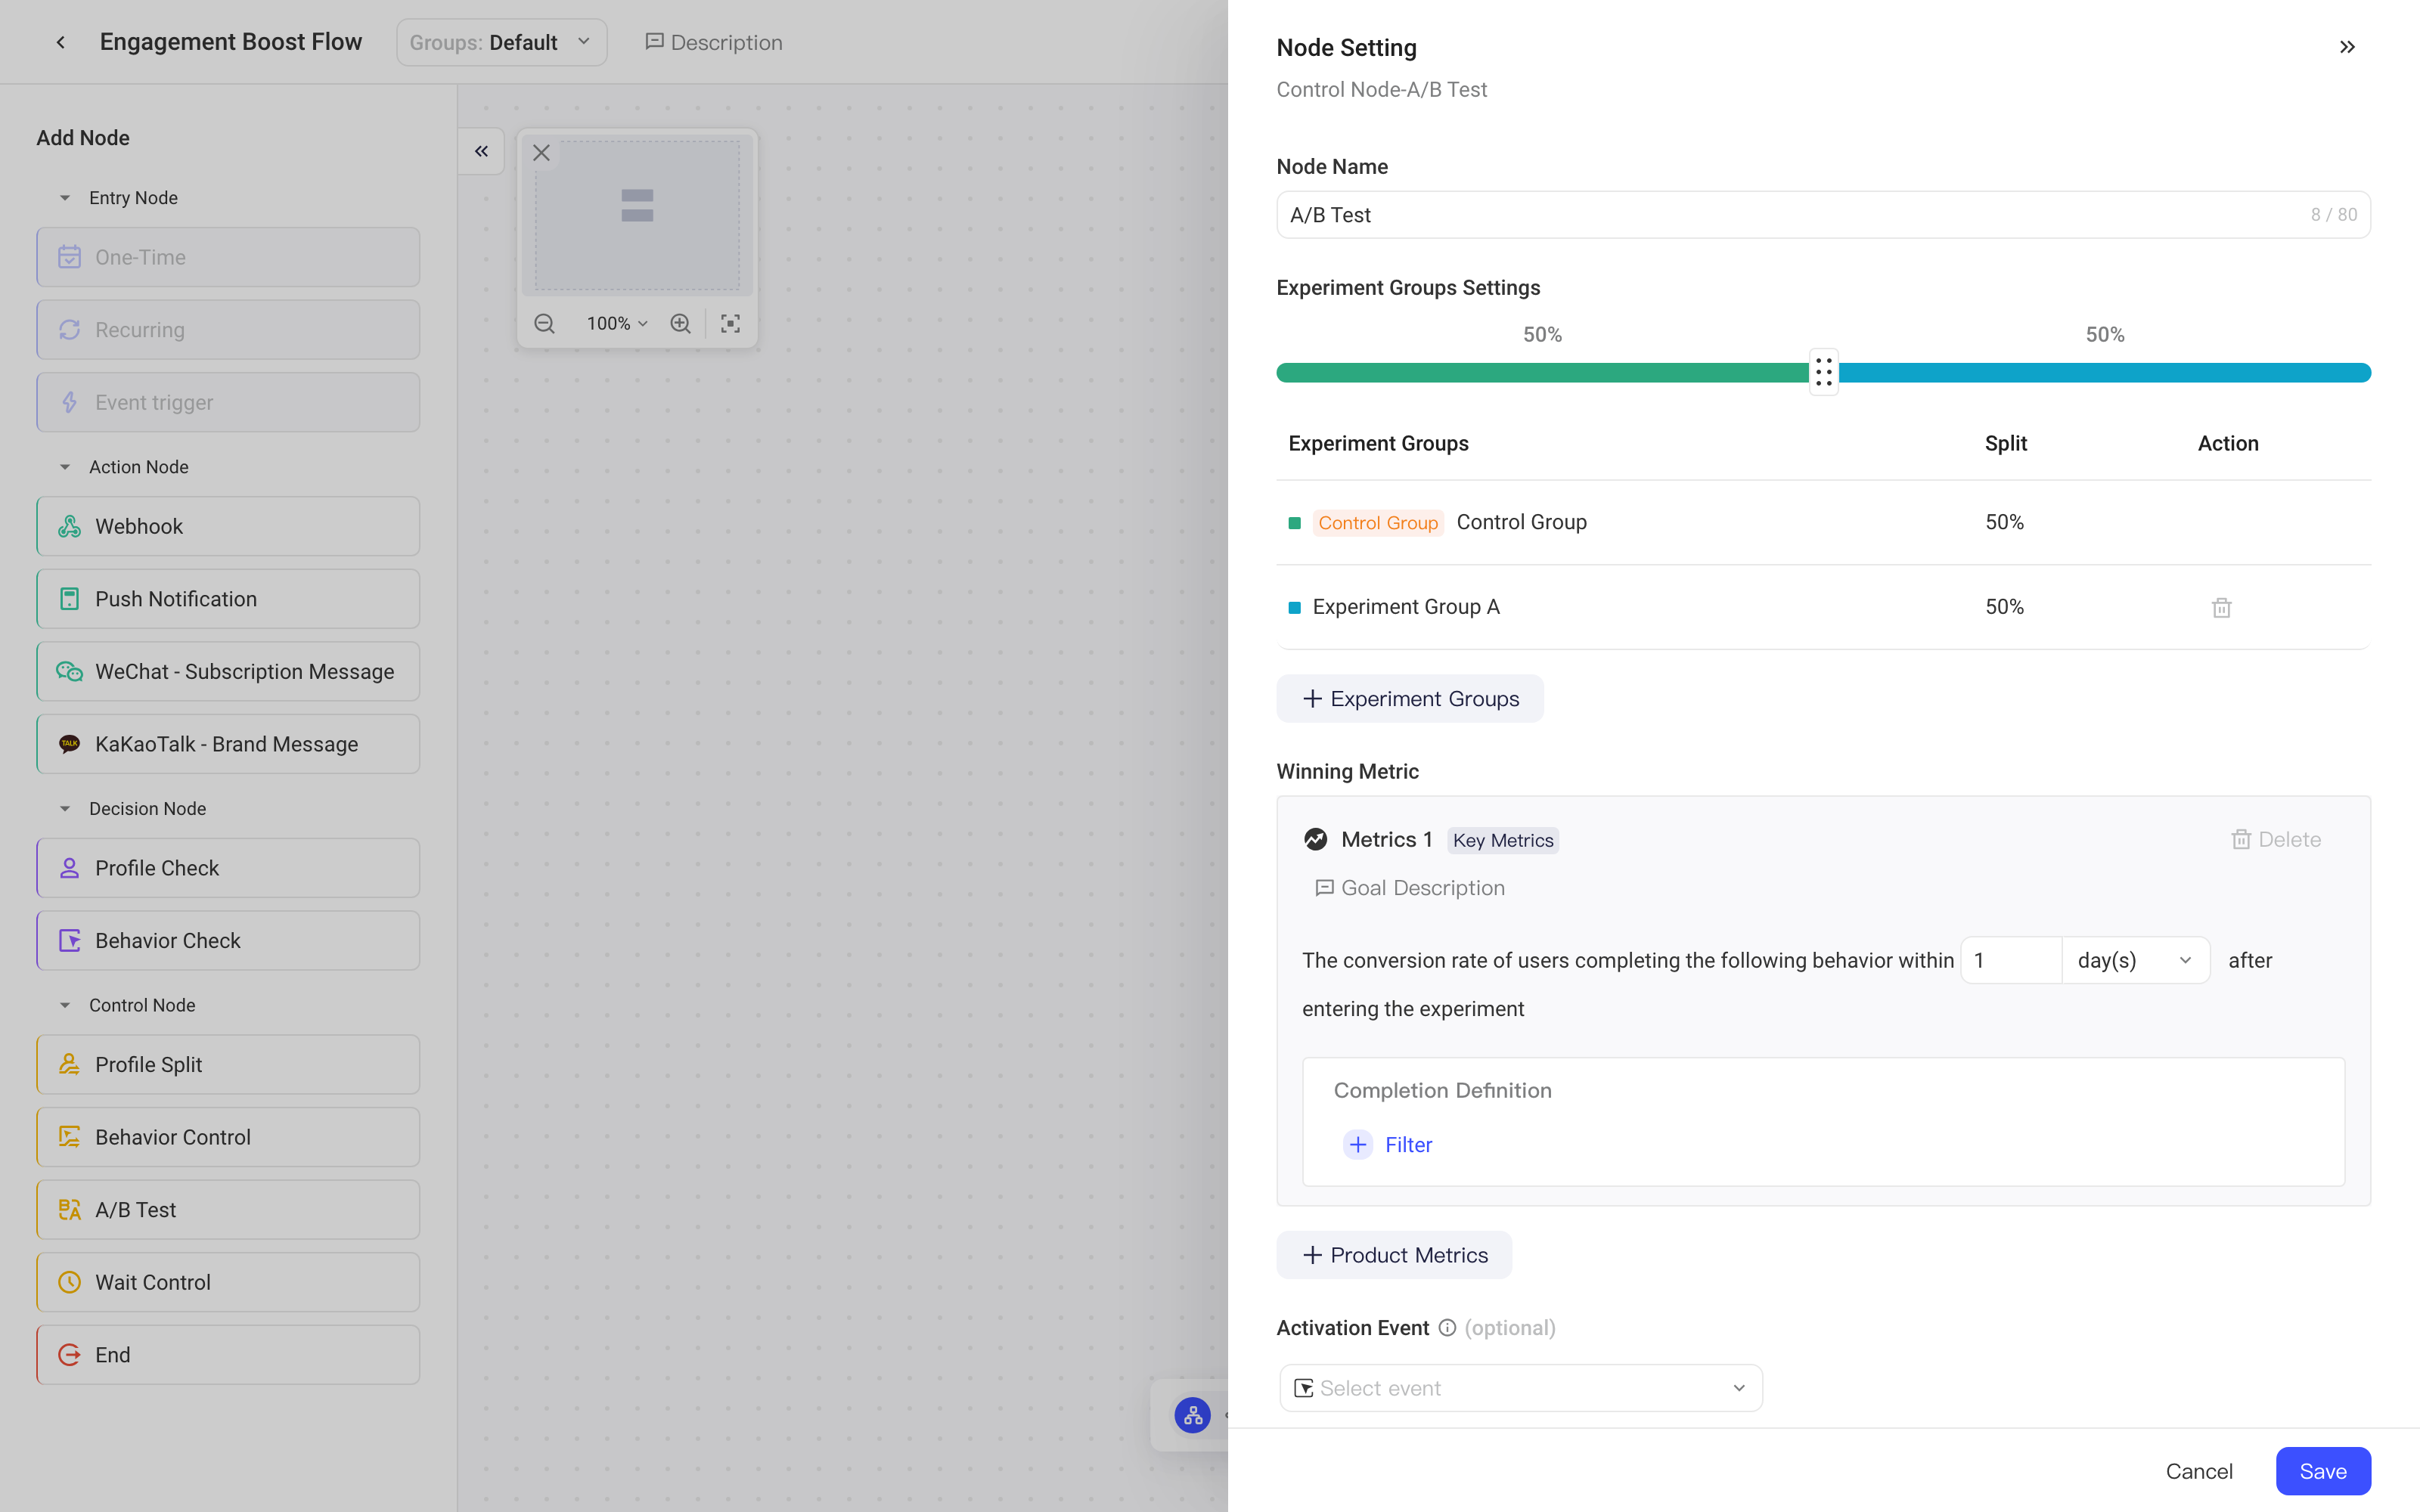Click the conversion days number field
2420x1512 pixels.
pos(2011,960)
